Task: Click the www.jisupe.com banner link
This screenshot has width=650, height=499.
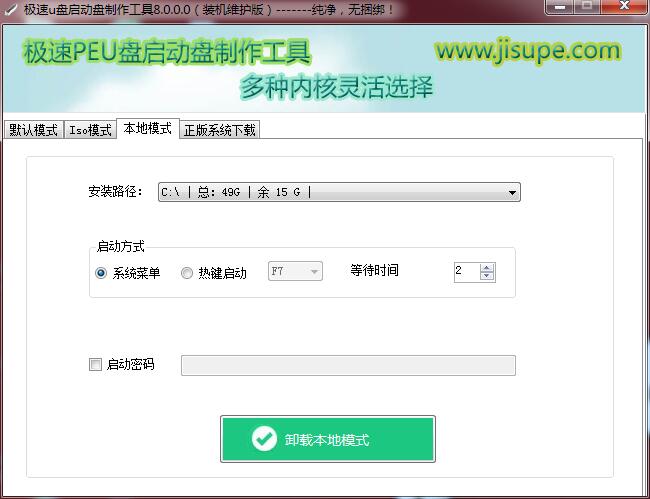Action: click(527, 50)
